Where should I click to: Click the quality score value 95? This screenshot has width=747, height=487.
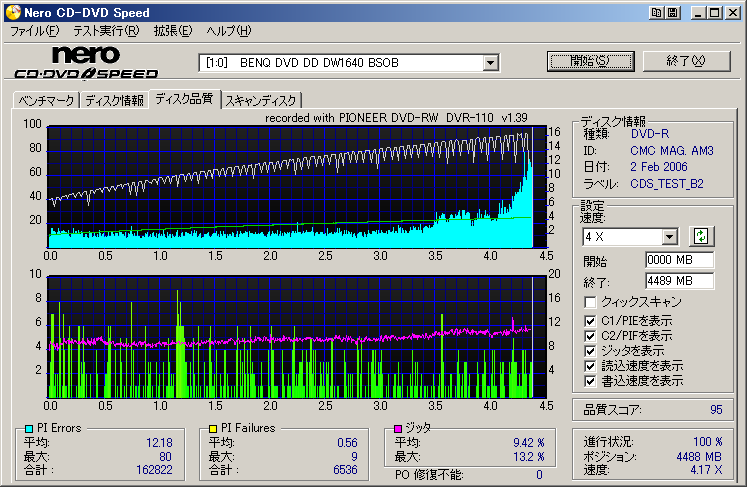(716, 410)
